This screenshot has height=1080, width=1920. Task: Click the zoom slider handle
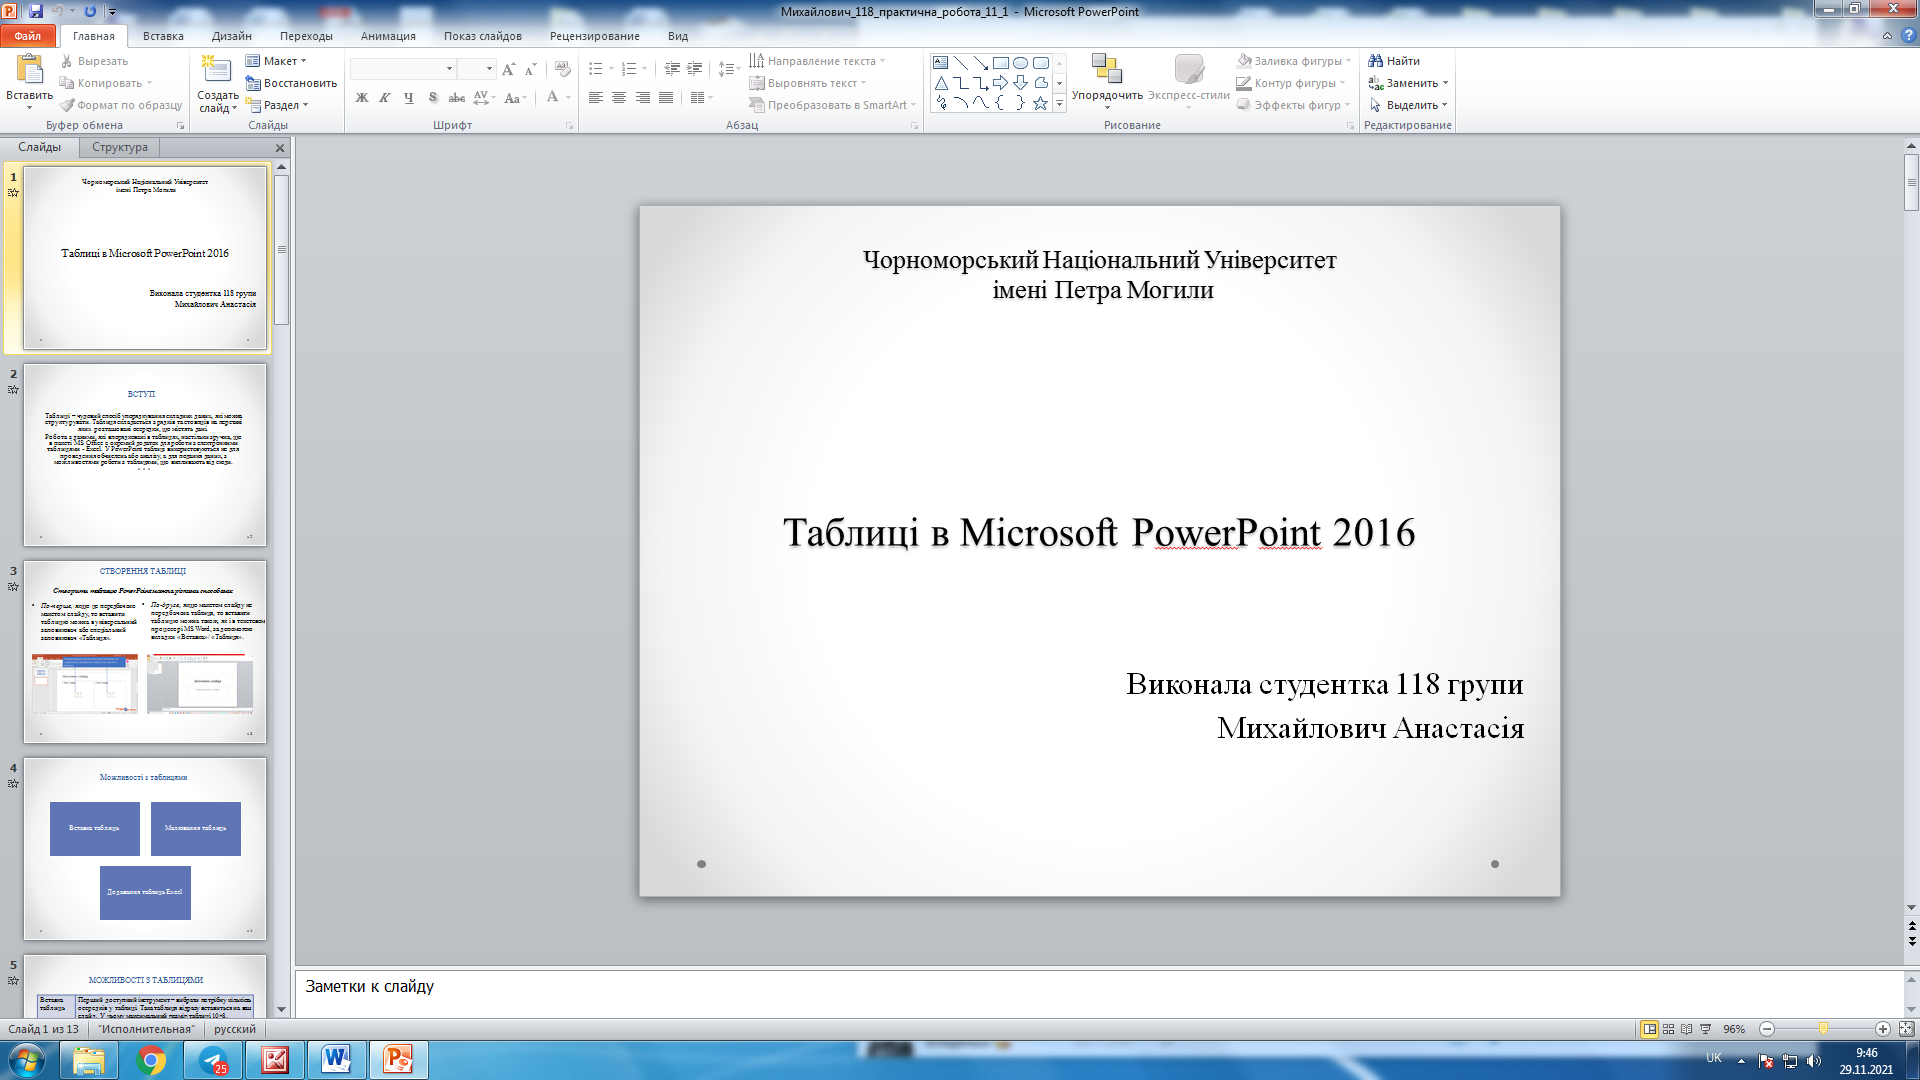1824,1029
